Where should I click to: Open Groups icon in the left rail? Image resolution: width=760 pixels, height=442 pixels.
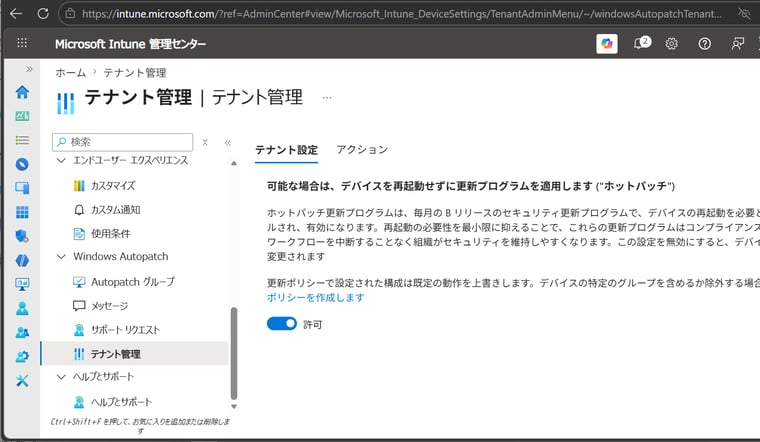click(x=22, y=332)
